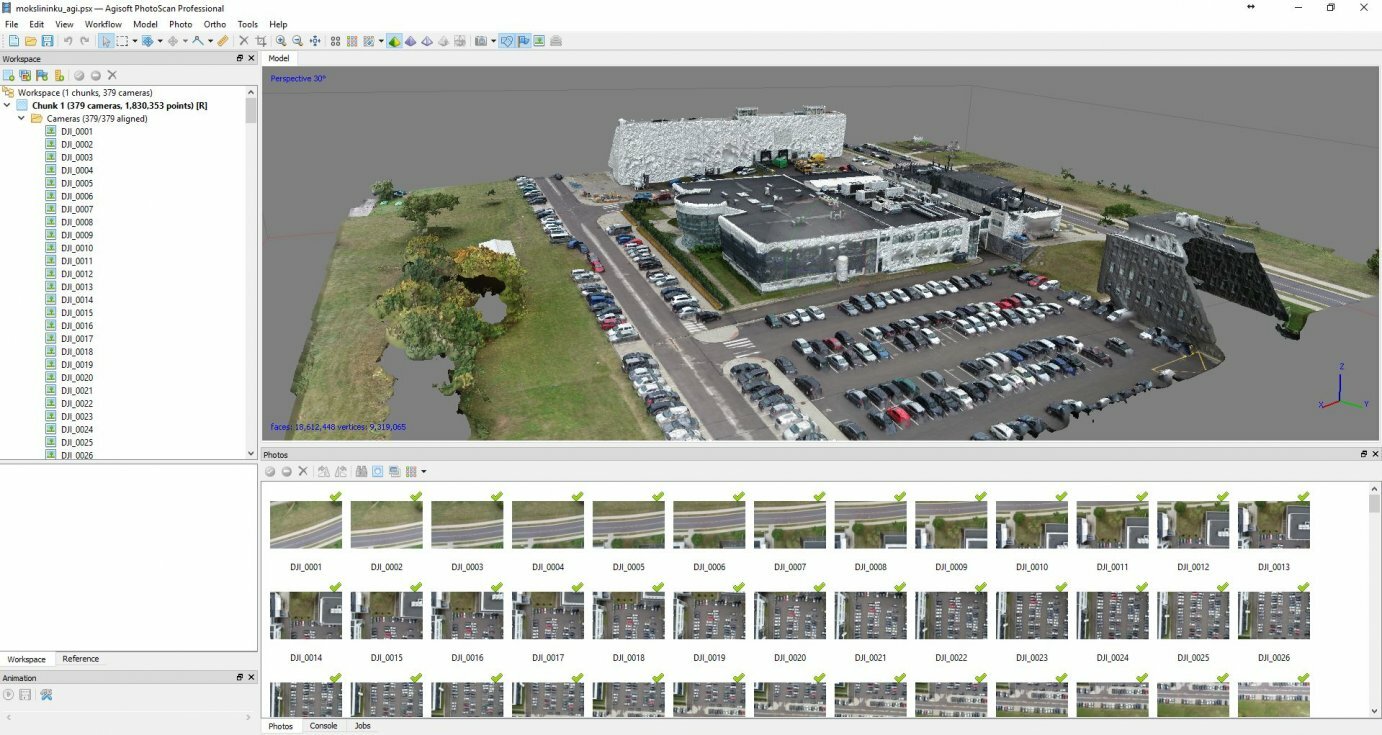Select the Model view tab

[x=279, y=58]
